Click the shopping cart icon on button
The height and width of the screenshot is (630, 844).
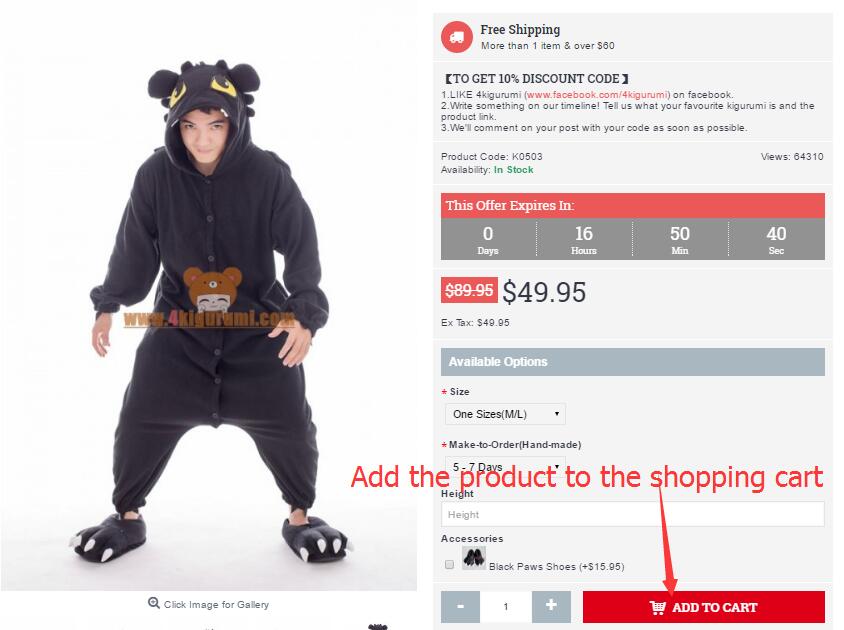coord(657,607)
